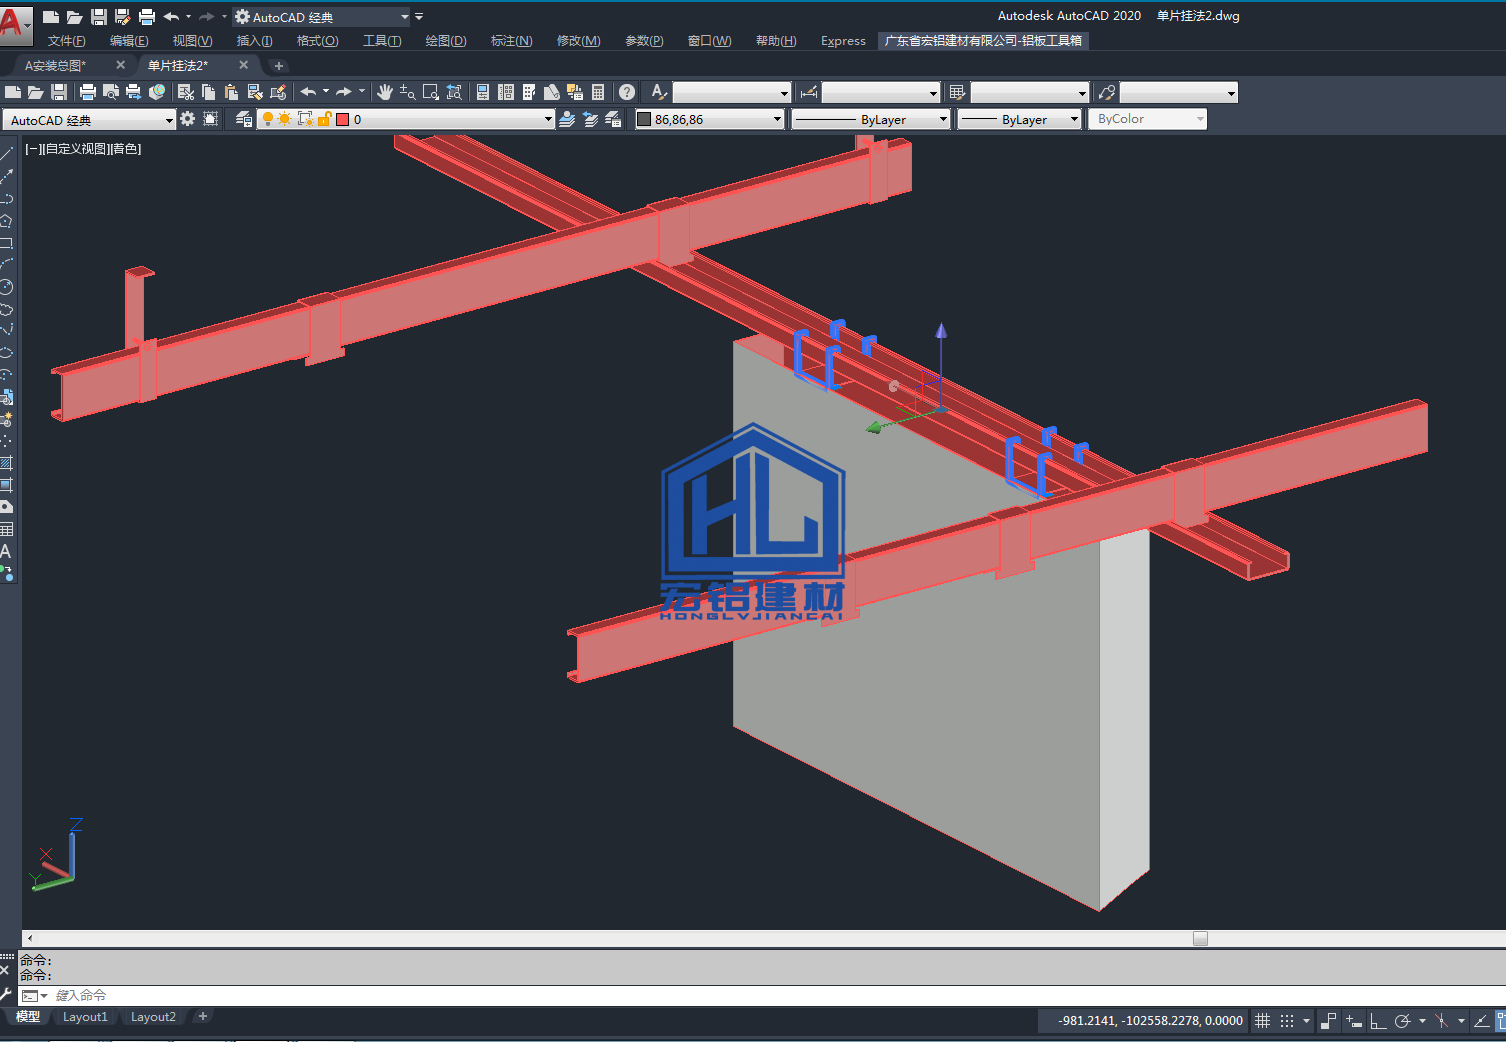Viewport: 1506px width, 1042px height.
Task: Toggle ortho mode in status bar
Action: (x=1378, y=1021)
